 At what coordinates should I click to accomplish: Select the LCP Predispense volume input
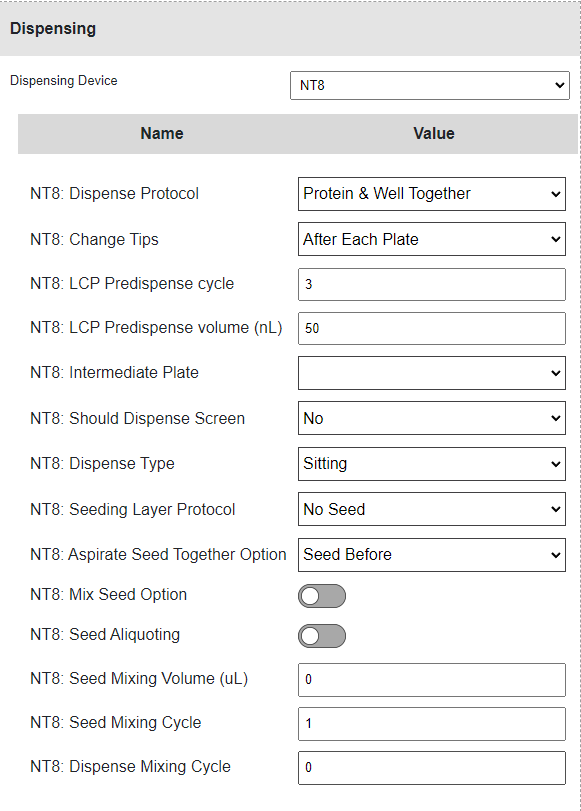pos(431,328)
